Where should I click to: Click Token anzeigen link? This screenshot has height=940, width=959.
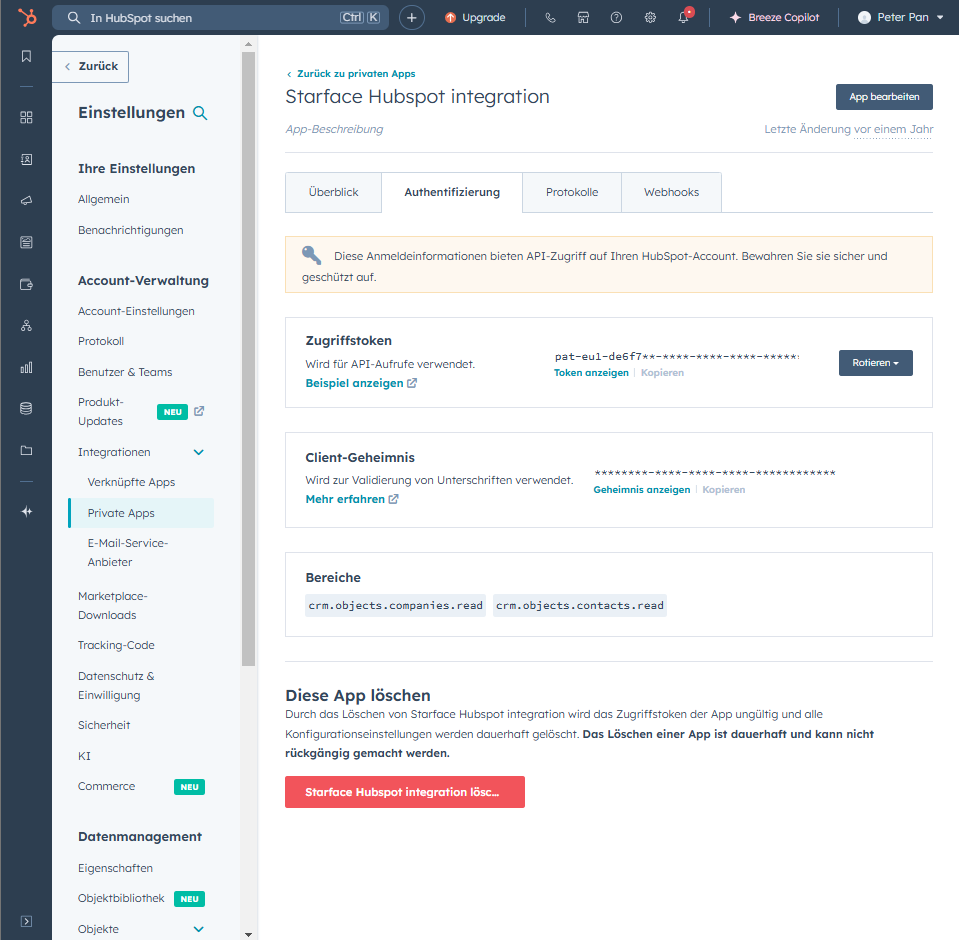[591, 373]
